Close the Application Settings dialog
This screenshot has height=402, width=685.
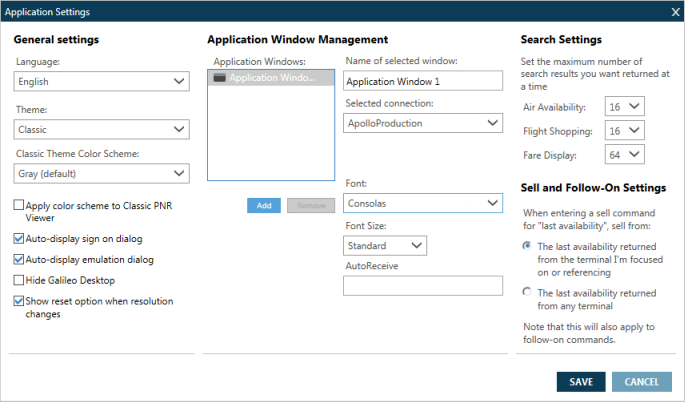click(x=674, y=11)
